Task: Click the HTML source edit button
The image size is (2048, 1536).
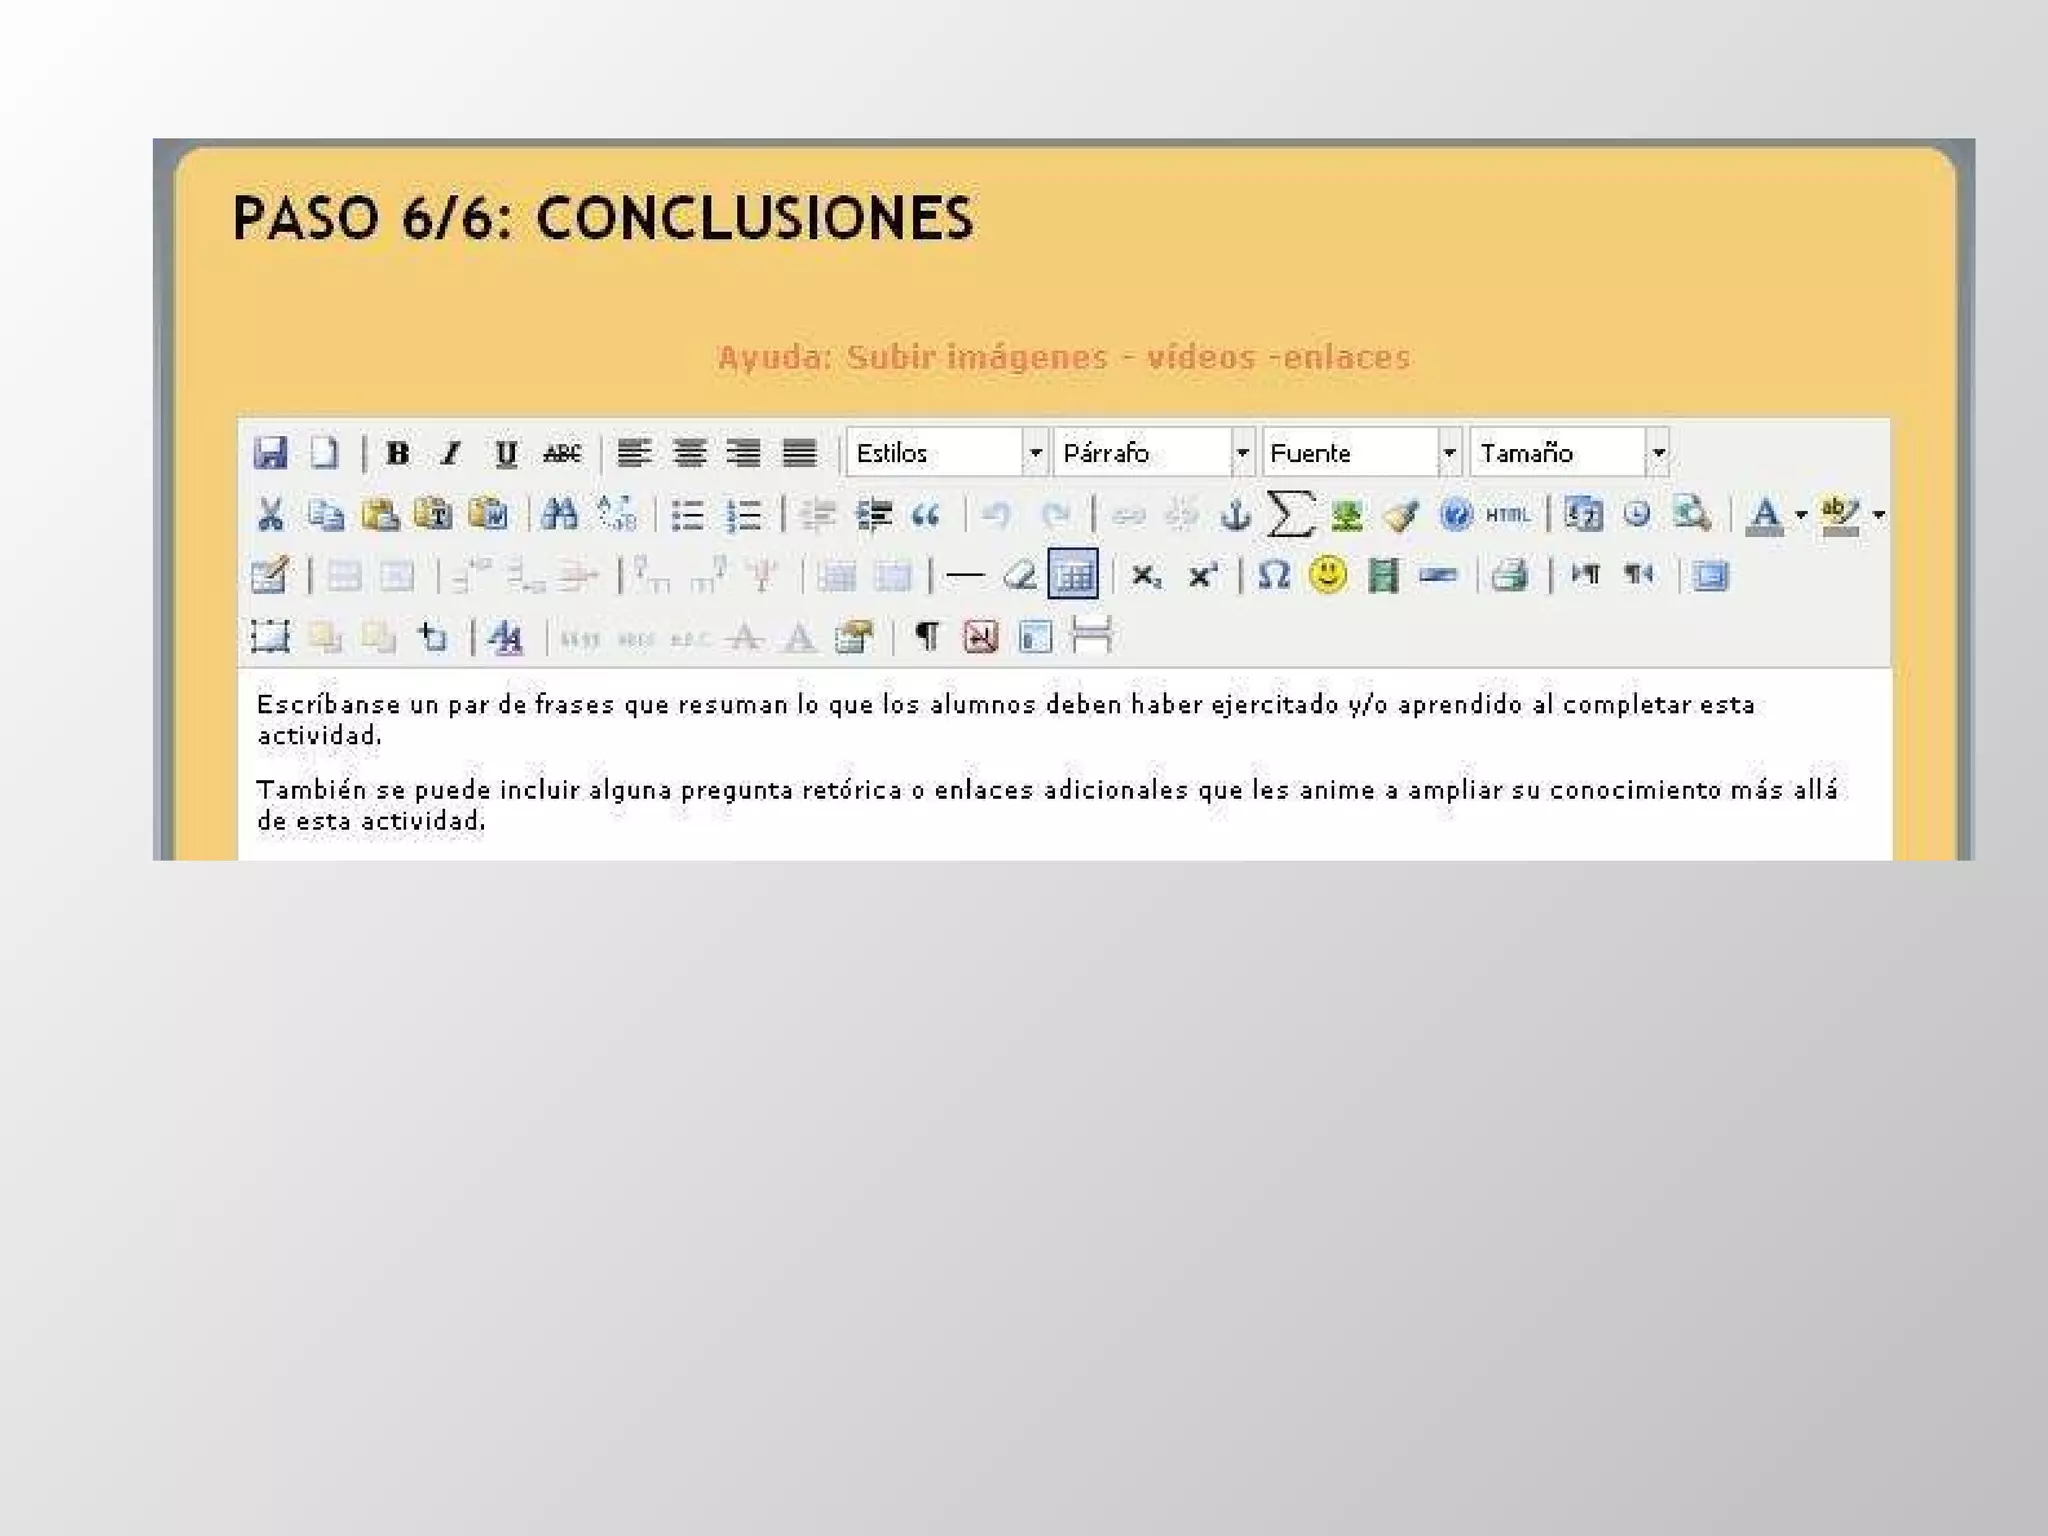Action: coord(1507,515)
